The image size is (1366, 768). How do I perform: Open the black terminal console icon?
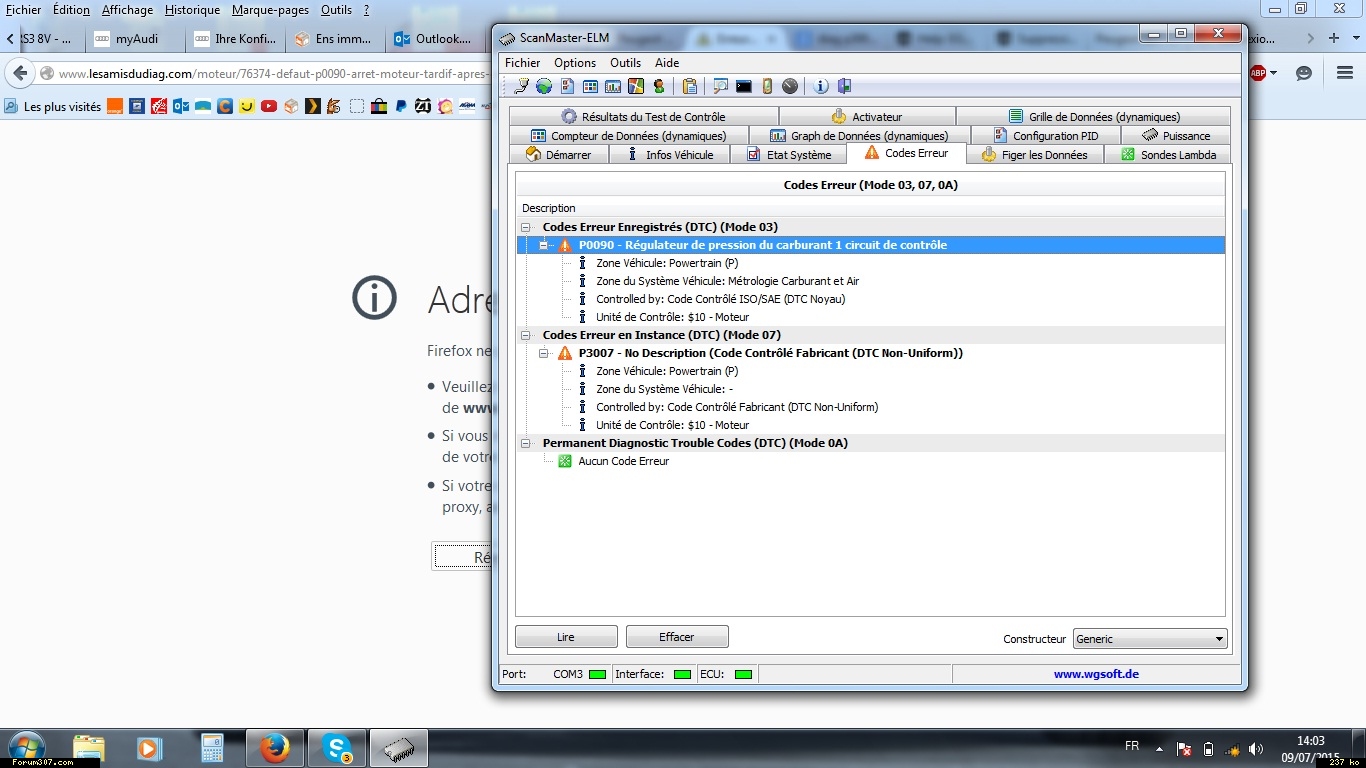point(743,87)
